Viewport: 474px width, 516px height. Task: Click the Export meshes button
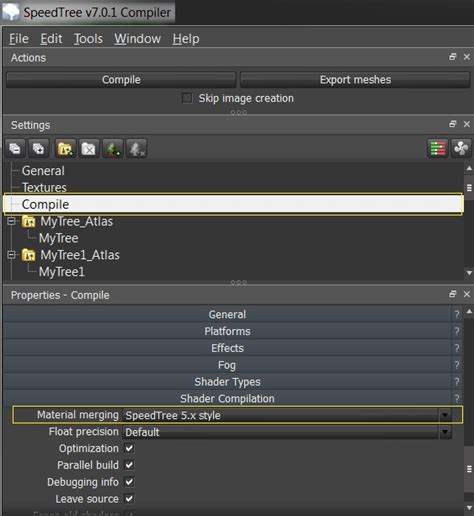(355, 80)
